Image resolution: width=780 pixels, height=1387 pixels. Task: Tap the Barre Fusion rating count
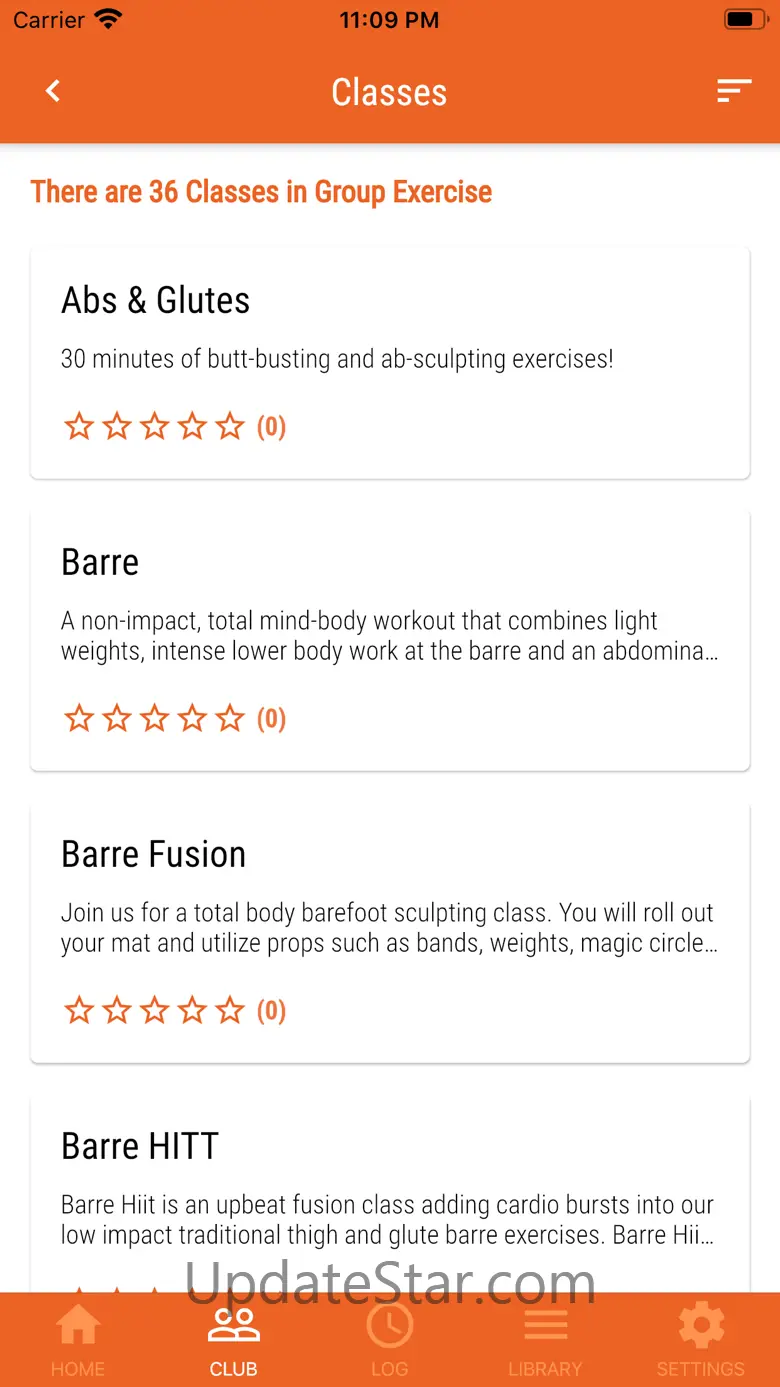click(271, 1011)
